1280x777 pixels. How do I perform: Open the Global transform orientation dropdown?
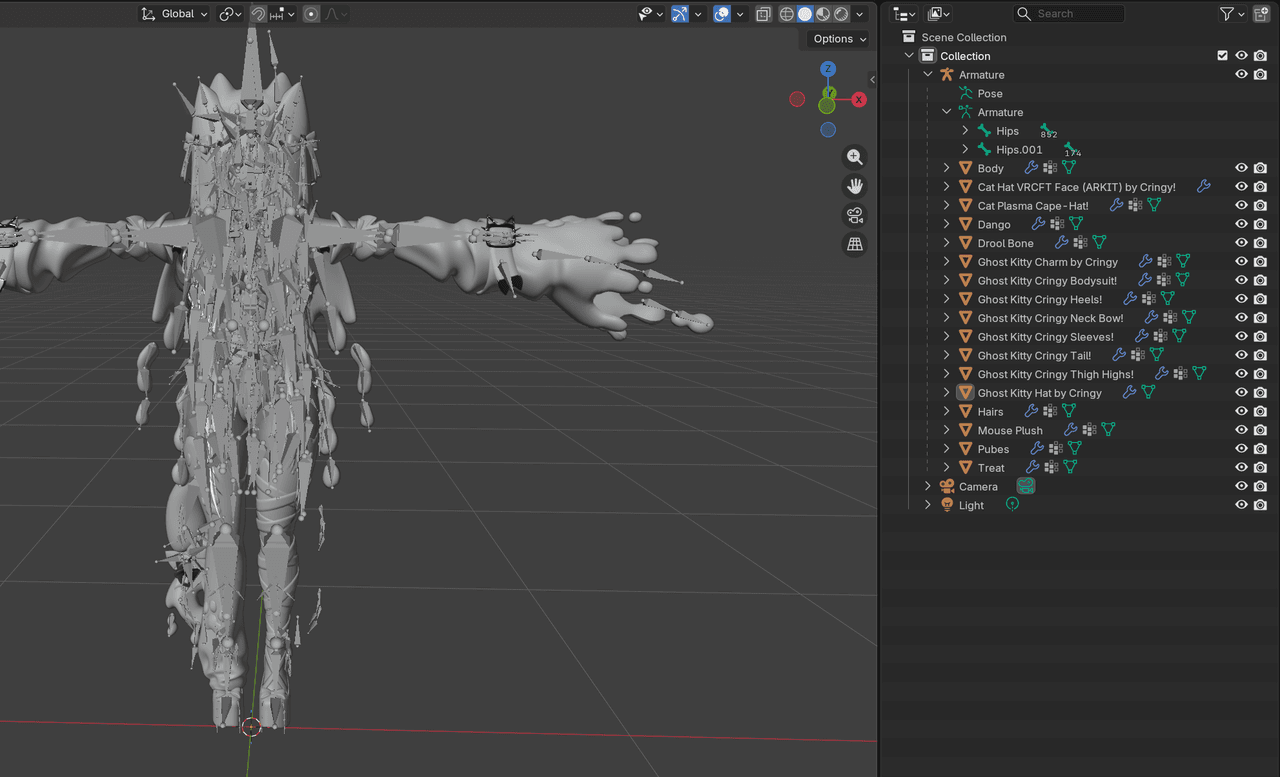[x=175, y=14]
